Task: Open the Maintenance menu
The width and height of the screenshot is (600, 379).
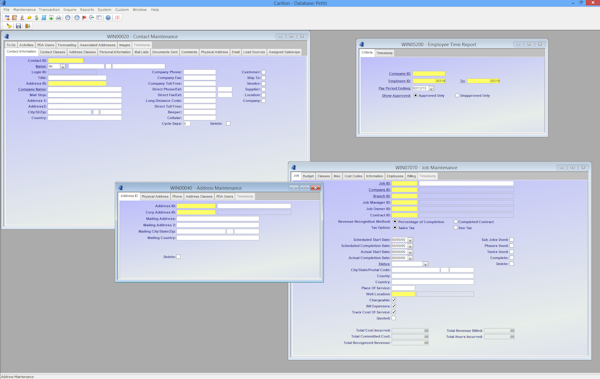Action: [24, 10]
